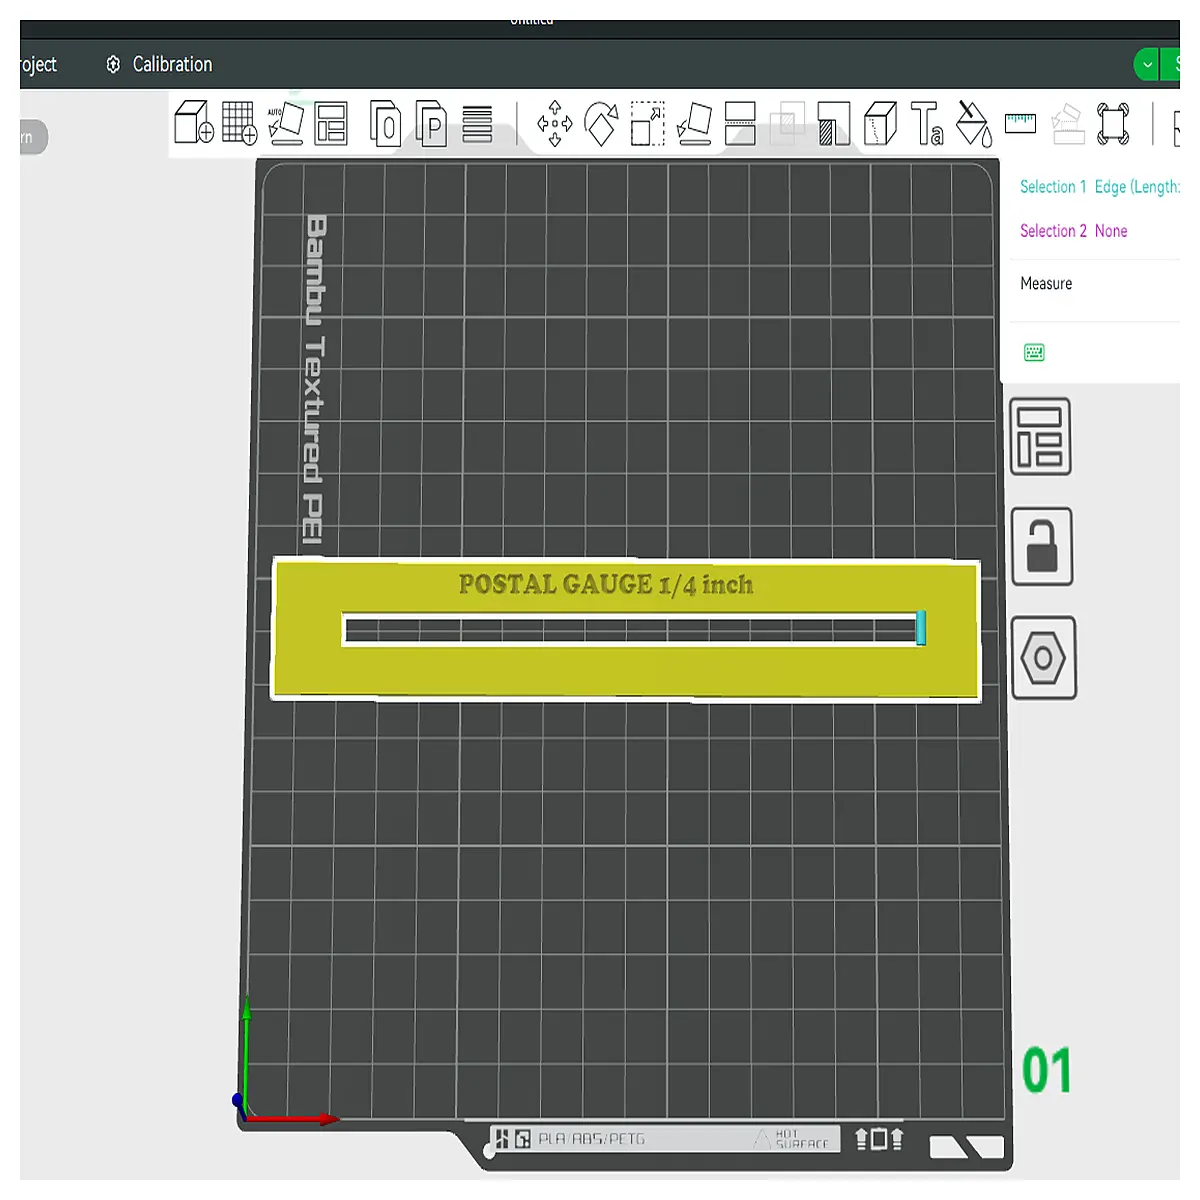Click the Split to objects icon
The width and height of the screenshot is (1200, 1200).
pos(385,123)
